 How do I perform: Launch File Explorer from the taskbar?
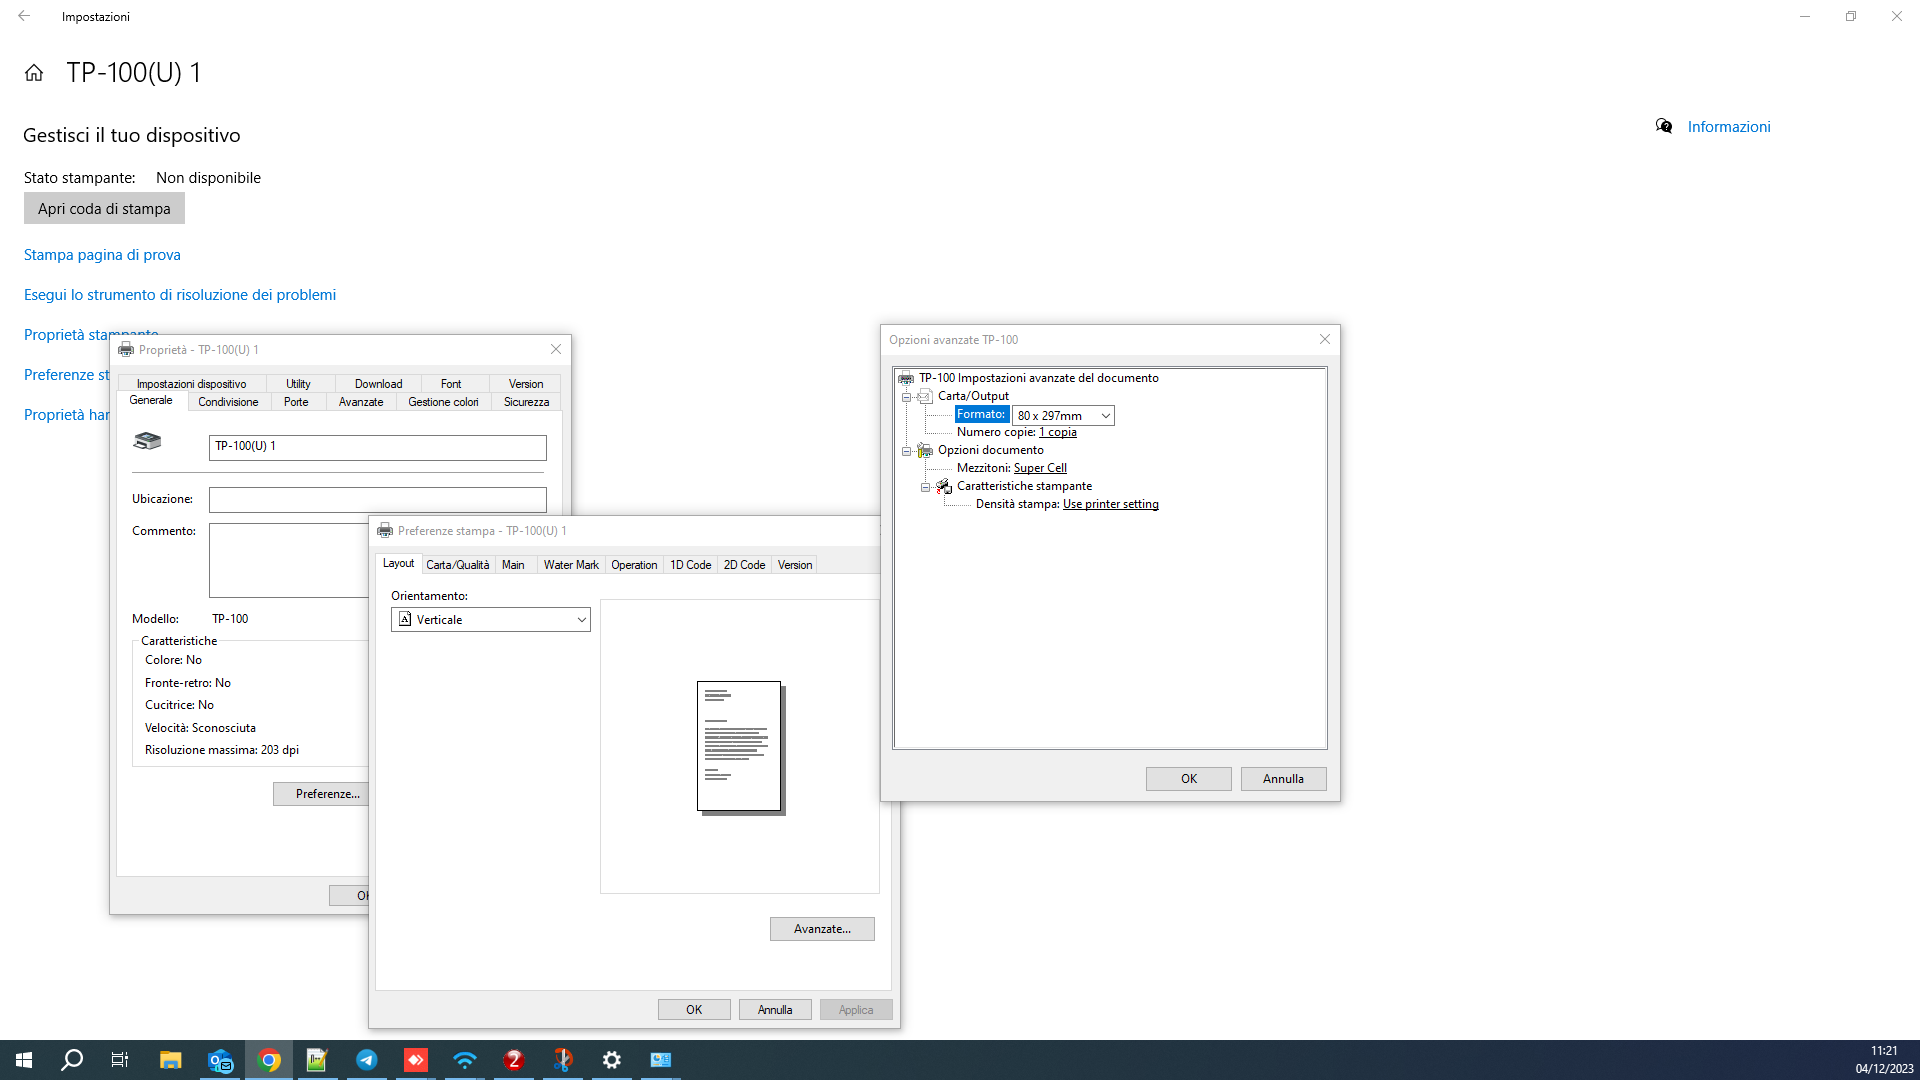171,1060
